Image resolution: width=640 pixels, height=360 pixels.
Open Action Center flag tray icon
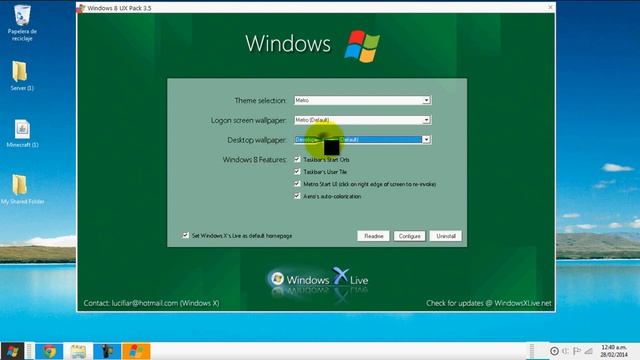coord(577,351)
